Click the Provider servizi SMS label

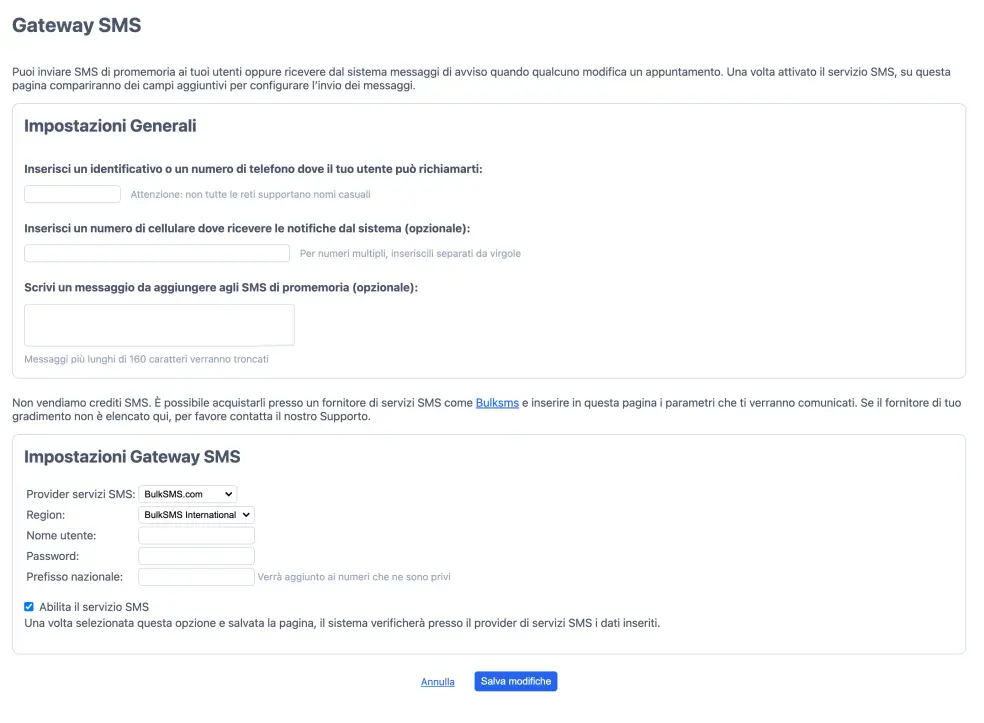(81, 494)
